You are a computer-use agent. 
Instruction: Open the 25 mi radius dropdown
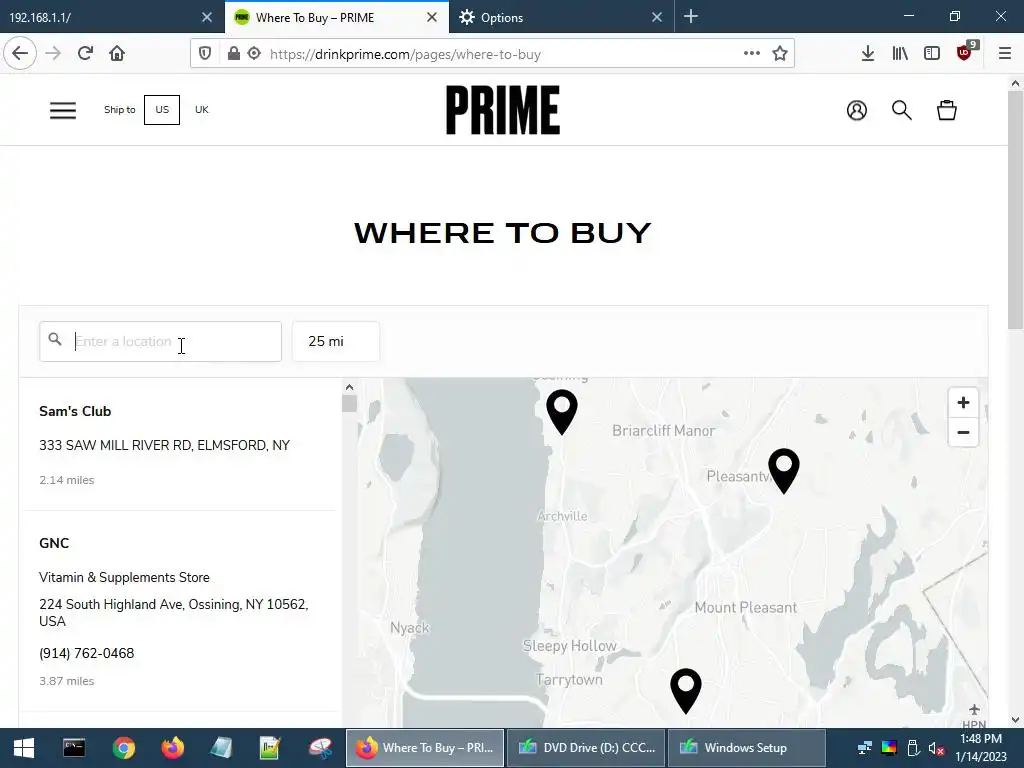tap(336, 342)
